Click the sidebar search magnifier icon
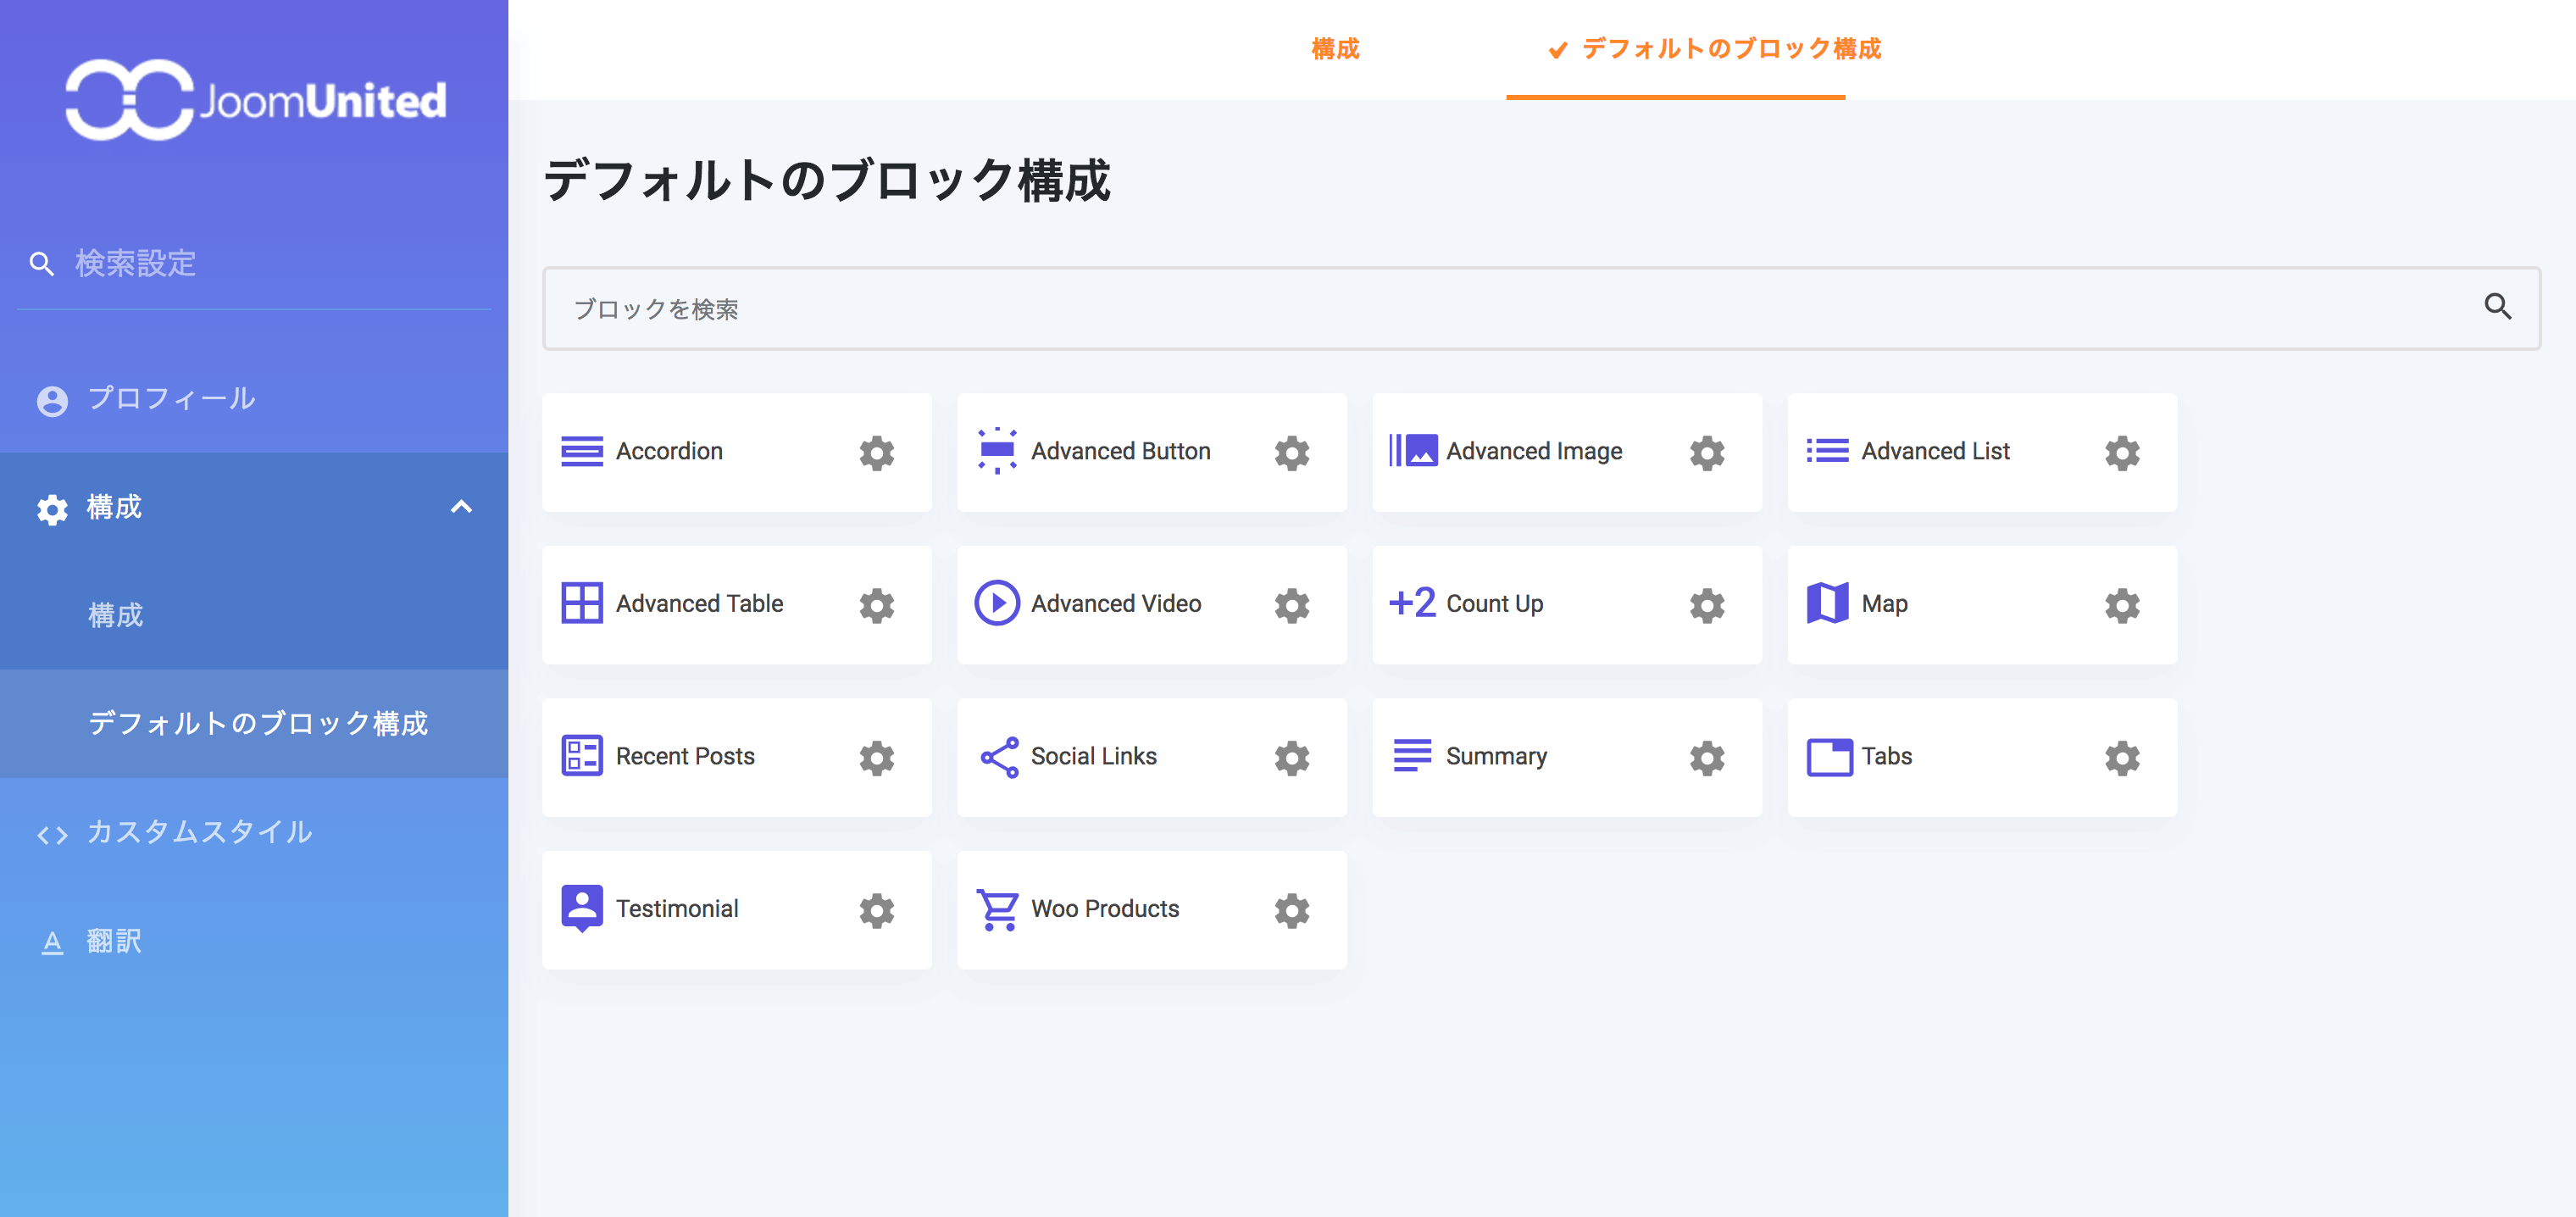 41,264
